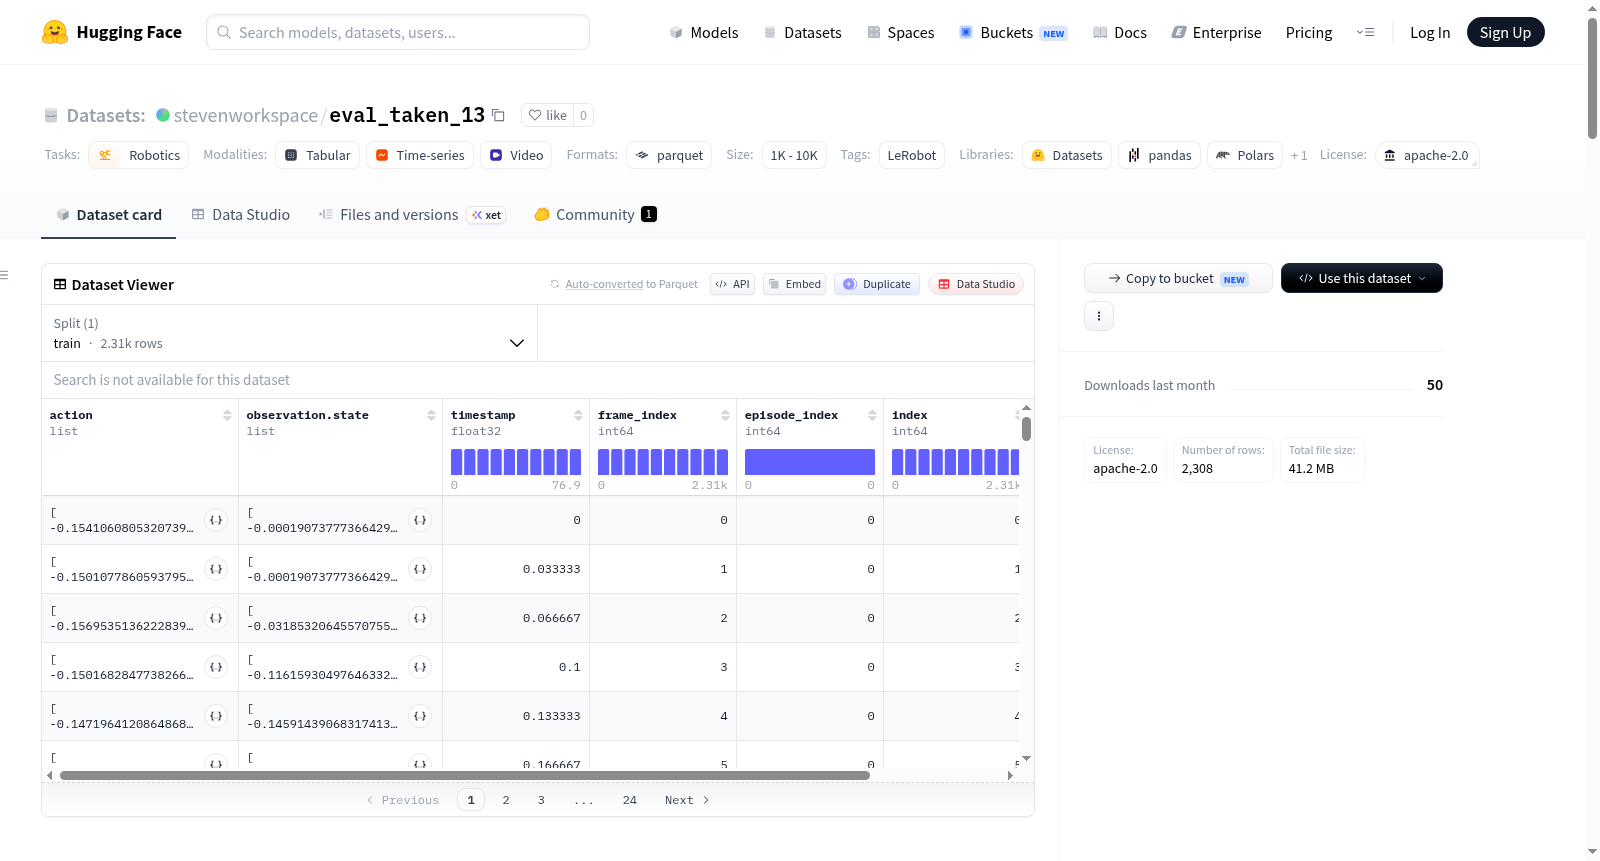Click the Hugging Face logo emoji
The image size is (1600, 861).
tap(55, 32)
